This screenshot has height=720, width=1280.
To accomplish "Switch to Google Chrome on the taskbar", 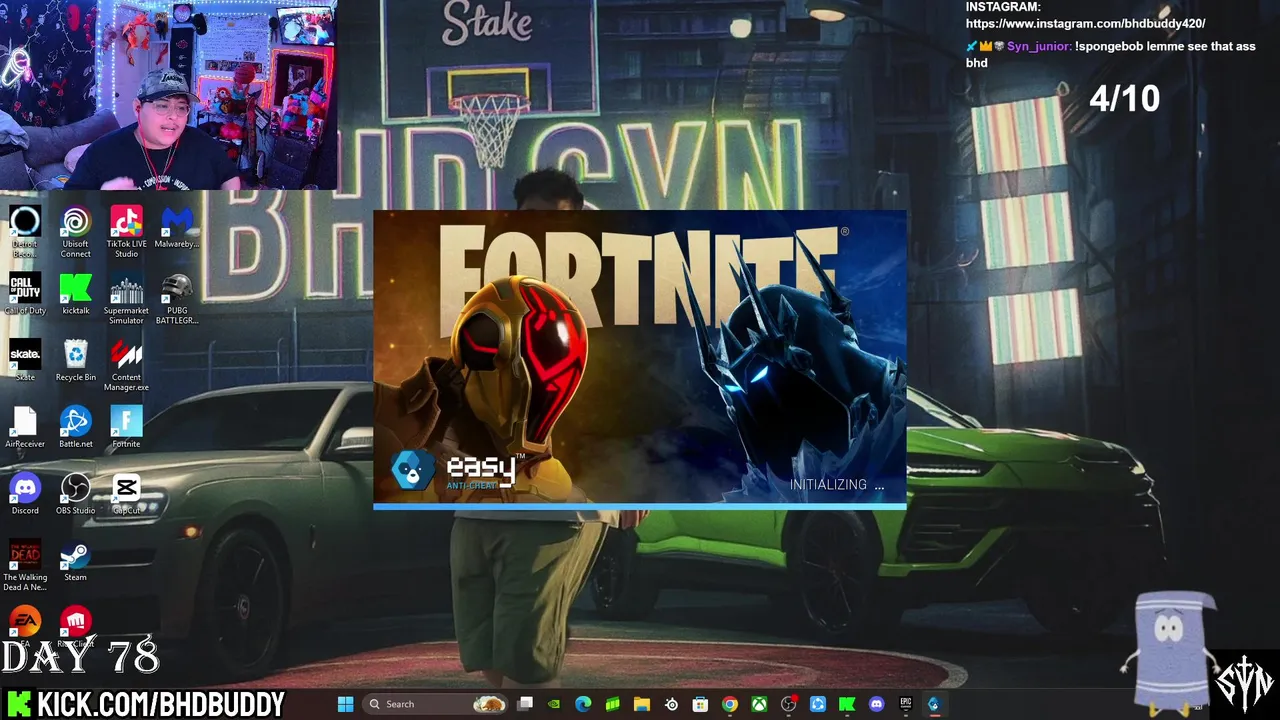I will (730, 704).
